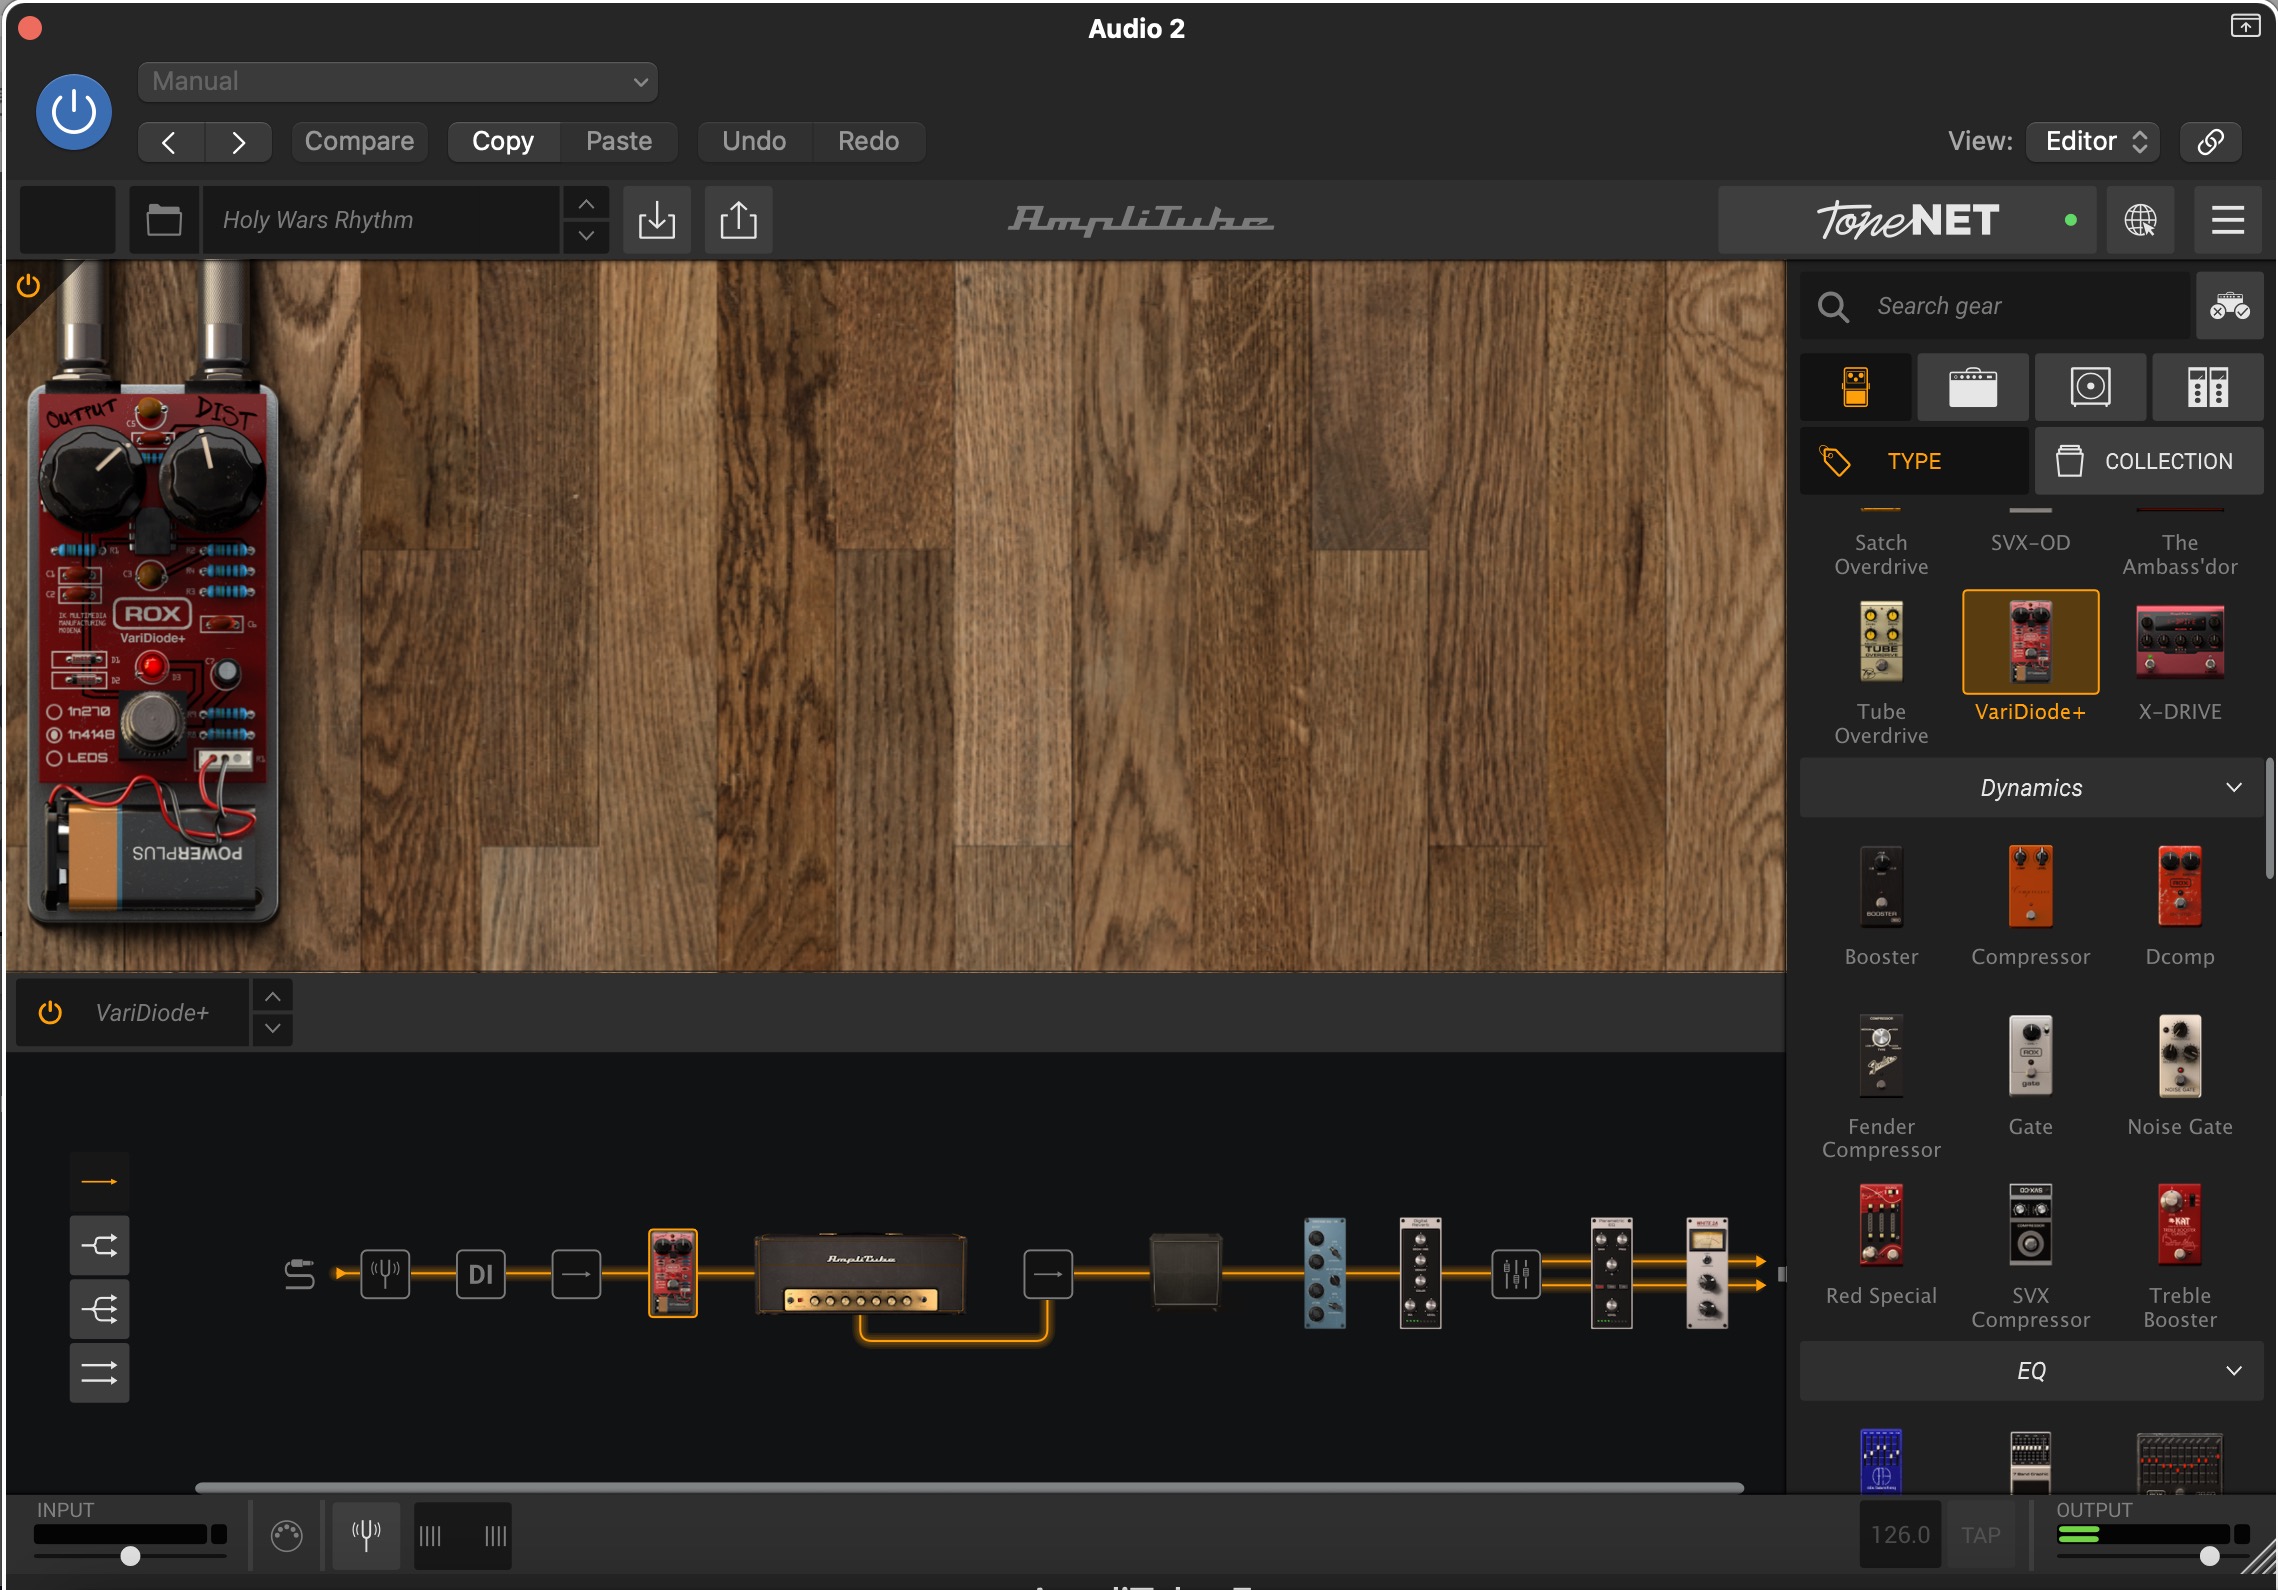Collapse the EQ section
2278x1590 pixels.
pos(2031,1371)
